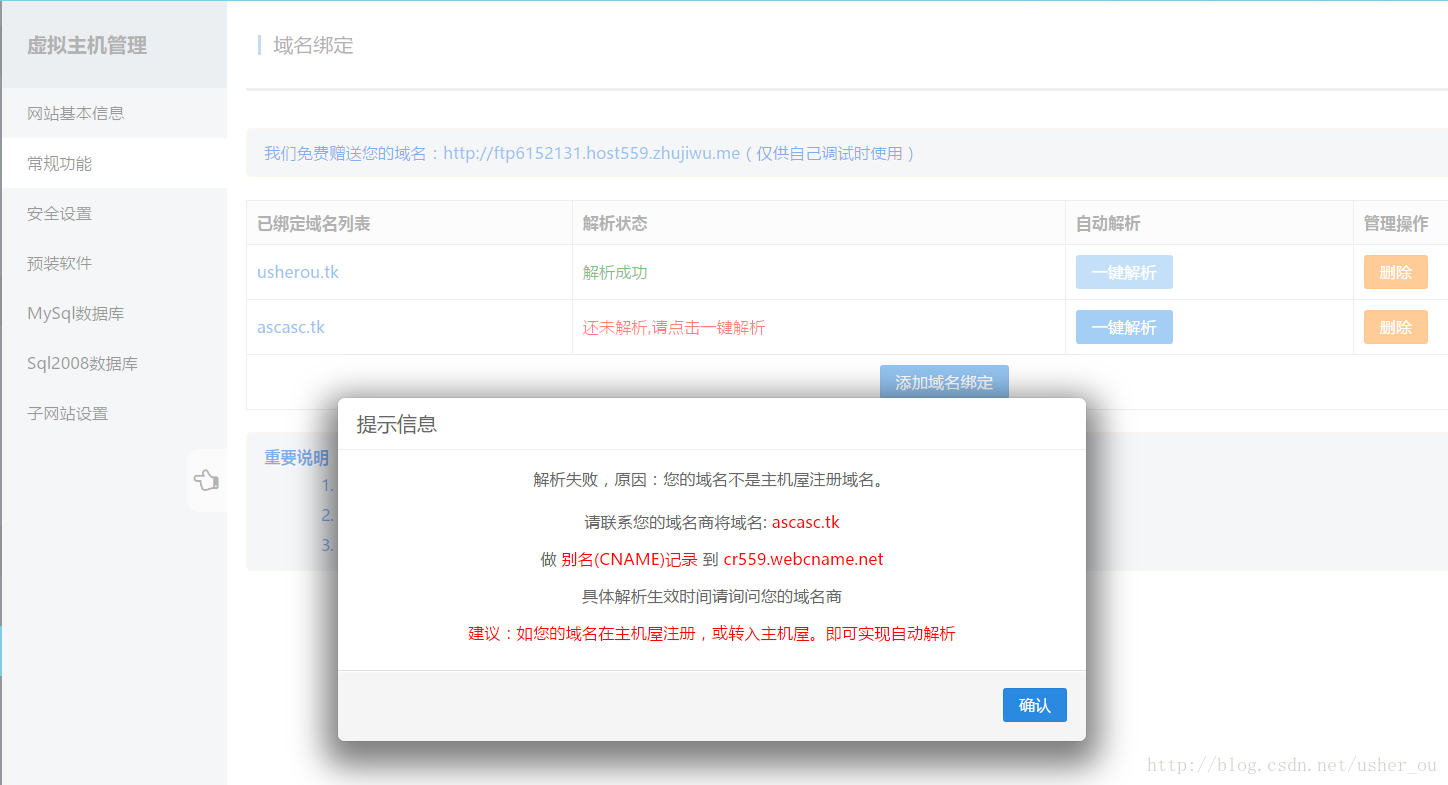This screenshot has width=1448, height=785.
Task: Click 提示信息 dialog title
Action: (x=397, y=424)
